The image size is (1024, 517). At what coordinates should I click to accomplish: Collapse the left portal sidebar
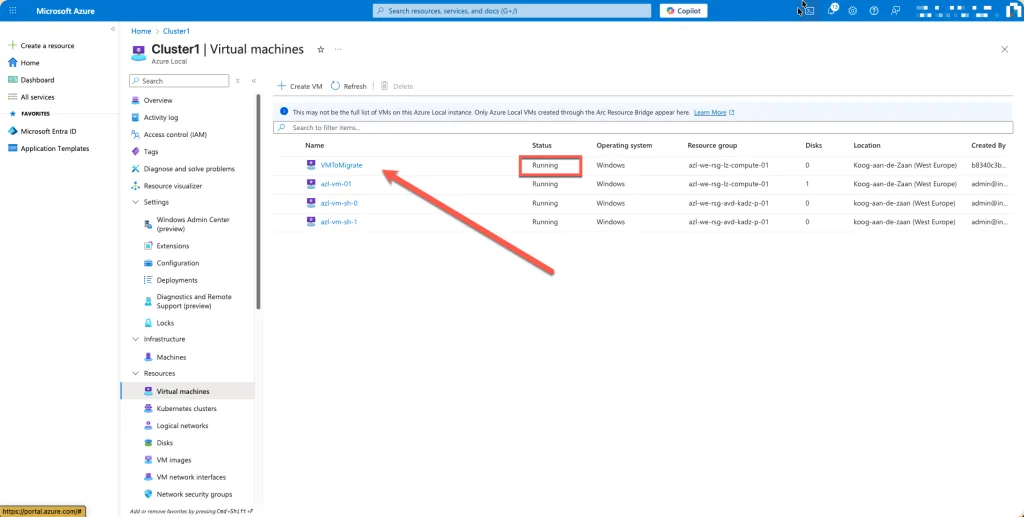click(x=112, y=30)
